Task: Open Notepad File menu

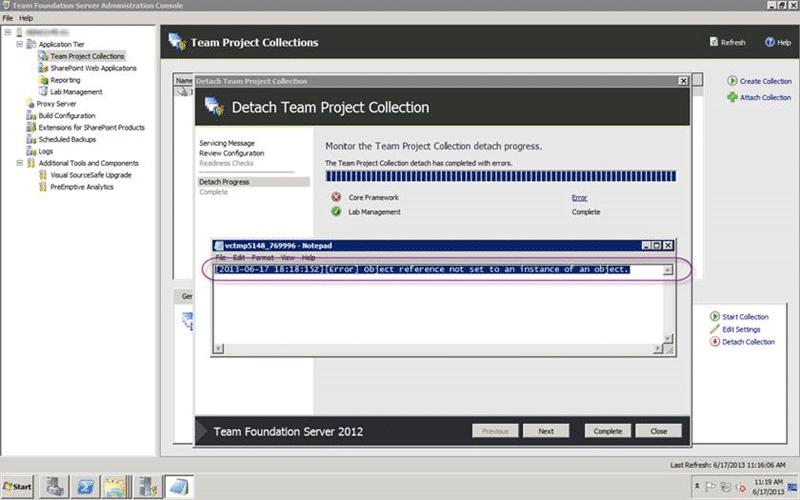Action: pos(220,258)
